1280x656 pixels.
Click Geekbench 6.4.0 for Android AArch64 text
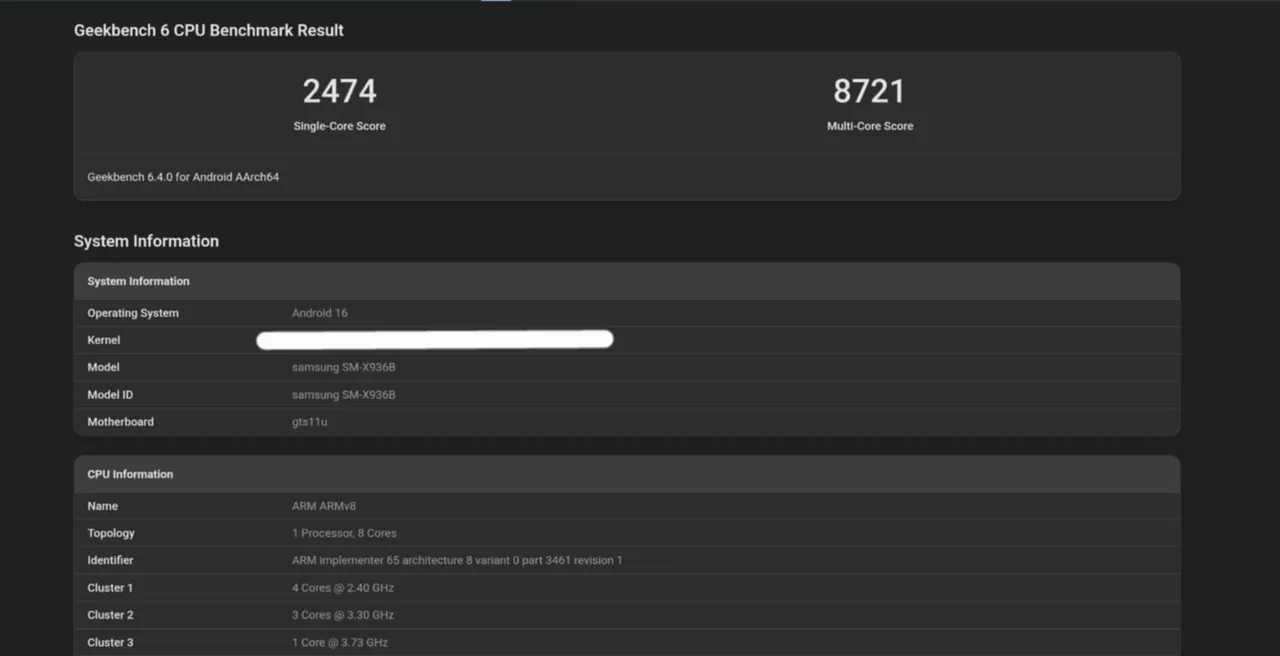click(183, 177)
